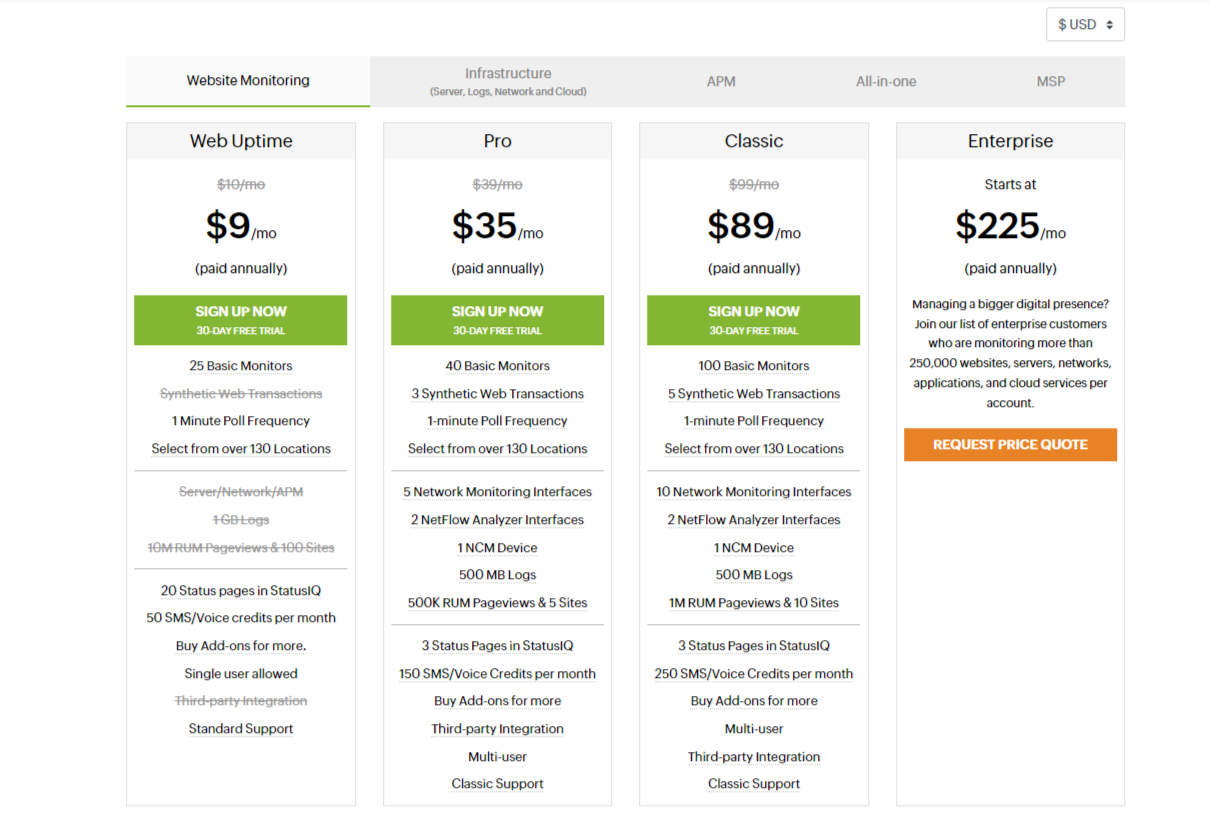Click '250 SMS/Voice Credits per month'

point(754,674)
